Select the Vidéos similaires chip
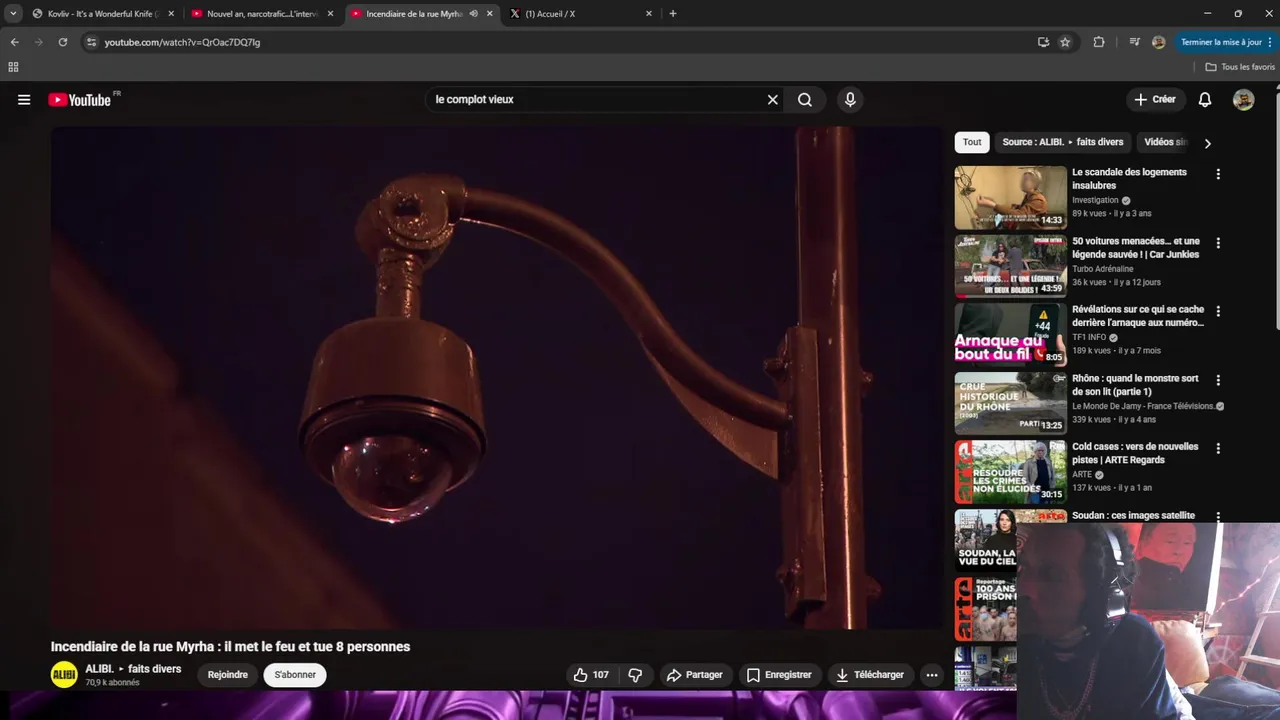 click(1165, 142)
